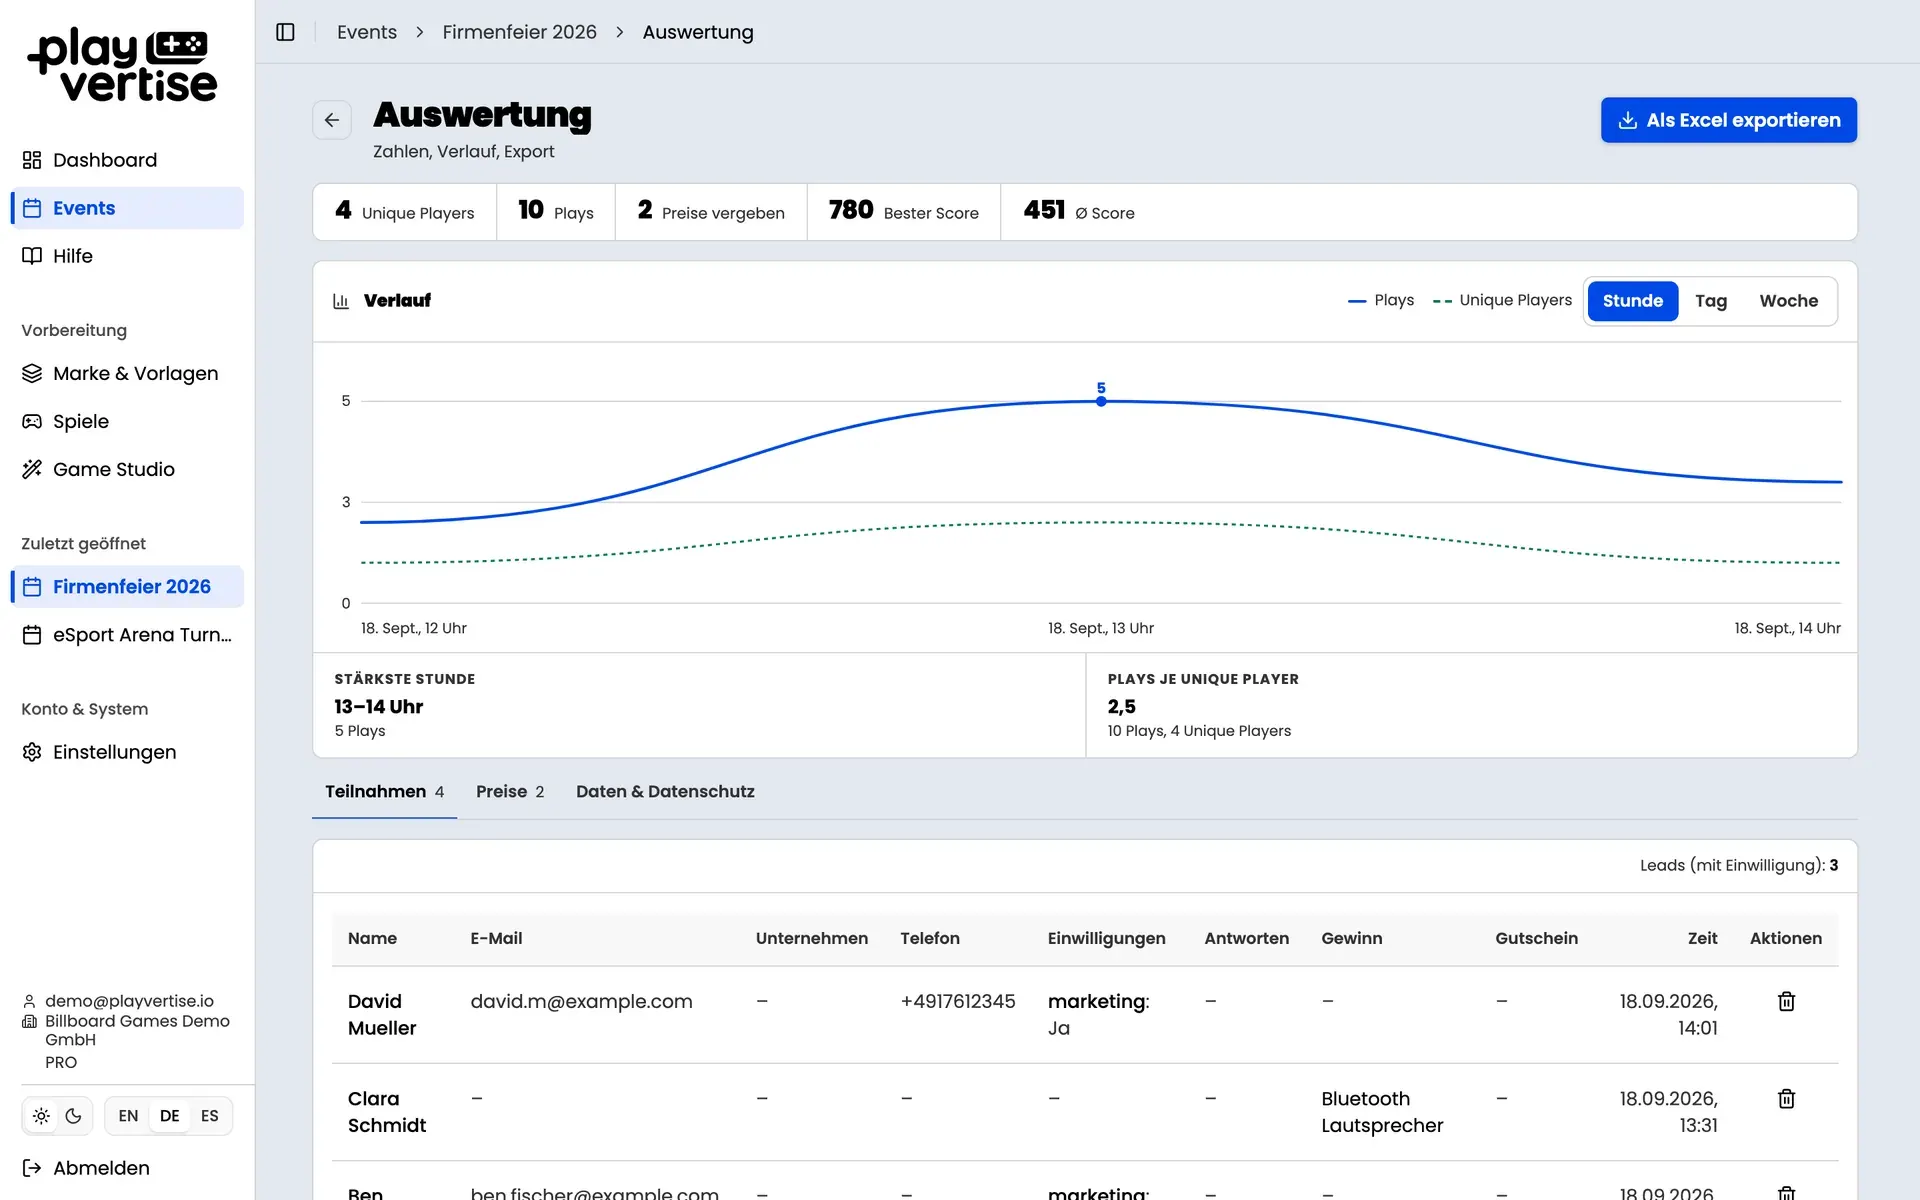Open the playvertise logo home
The width and height of the screenshot is (1920, 1200).
(122, 65)
